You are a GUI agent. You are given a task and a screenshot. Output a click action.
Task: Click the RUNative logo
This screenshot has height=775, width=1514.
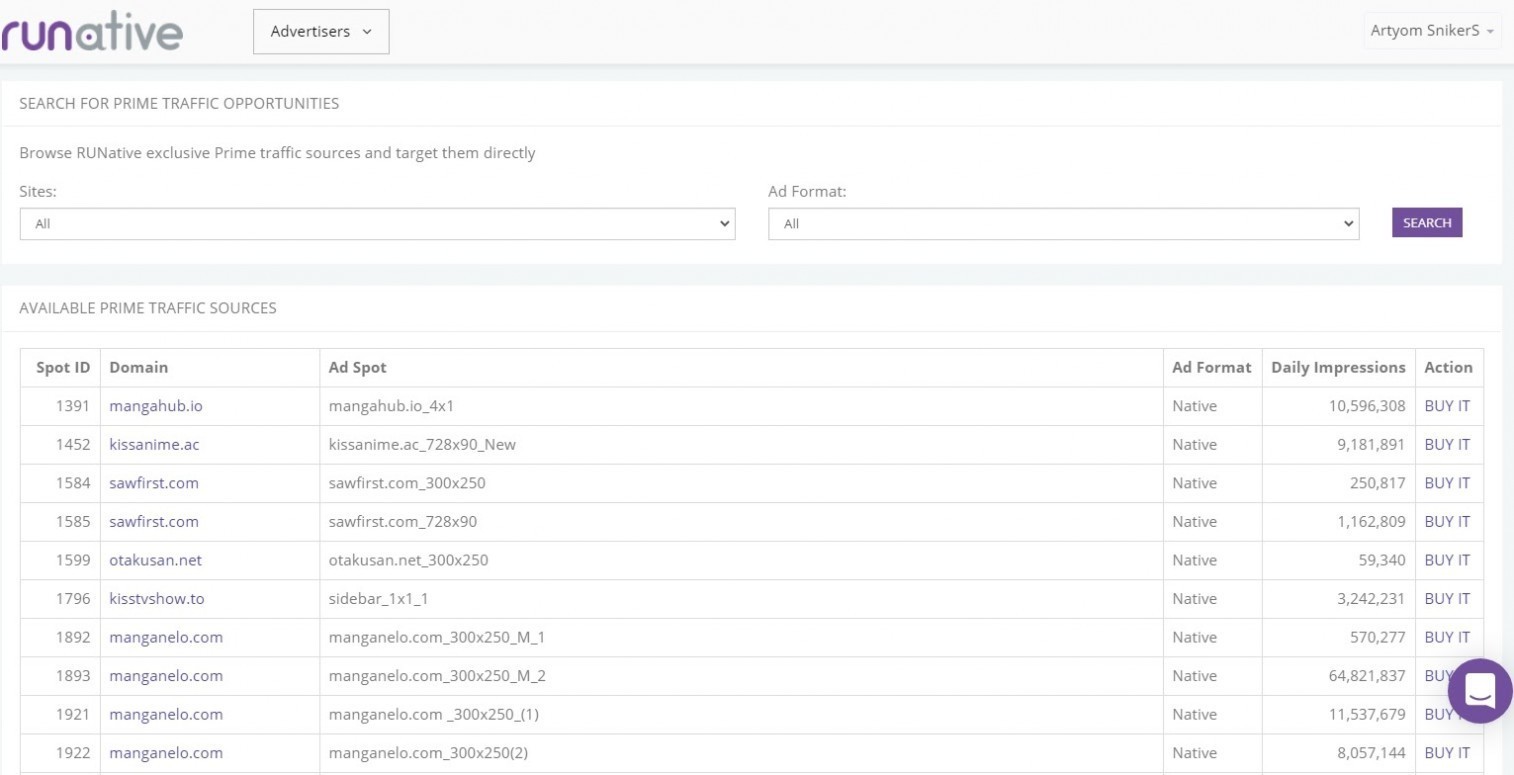[x=92, y=32]
